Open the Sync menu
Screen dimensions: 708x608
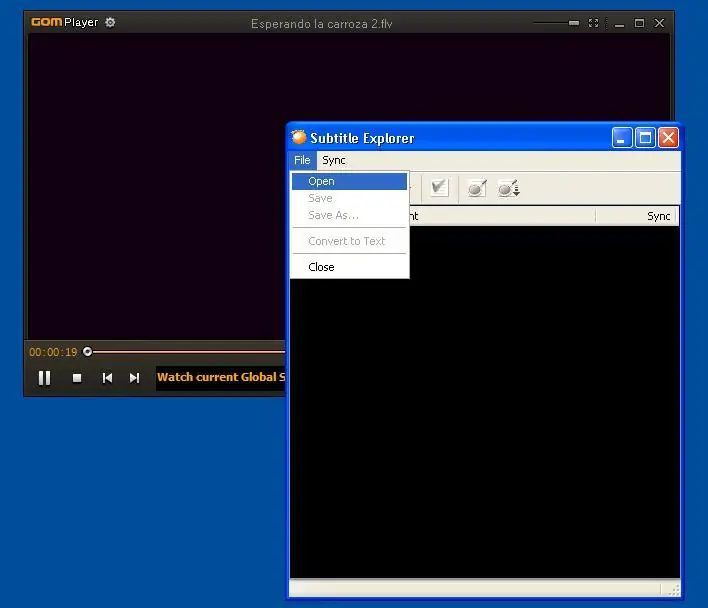click(334, 160)
